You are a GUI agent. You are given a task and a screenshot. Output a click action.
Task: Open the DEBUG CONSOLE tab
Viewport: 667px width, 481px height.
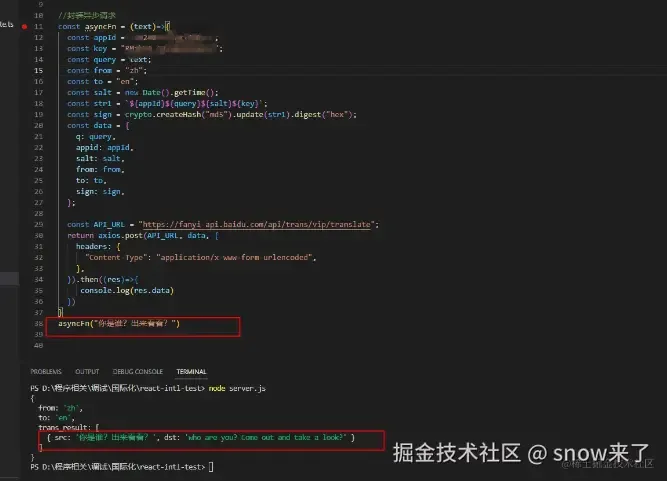pos(138,372)
